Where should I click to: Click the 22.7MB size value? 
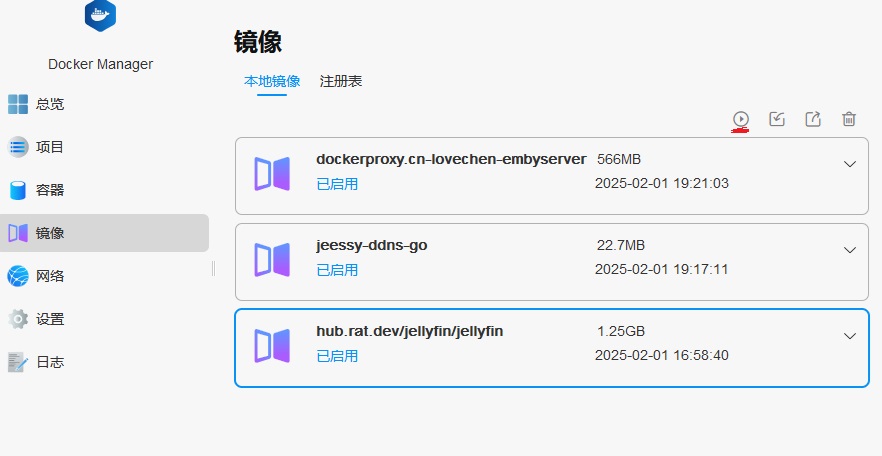[620, 245]
